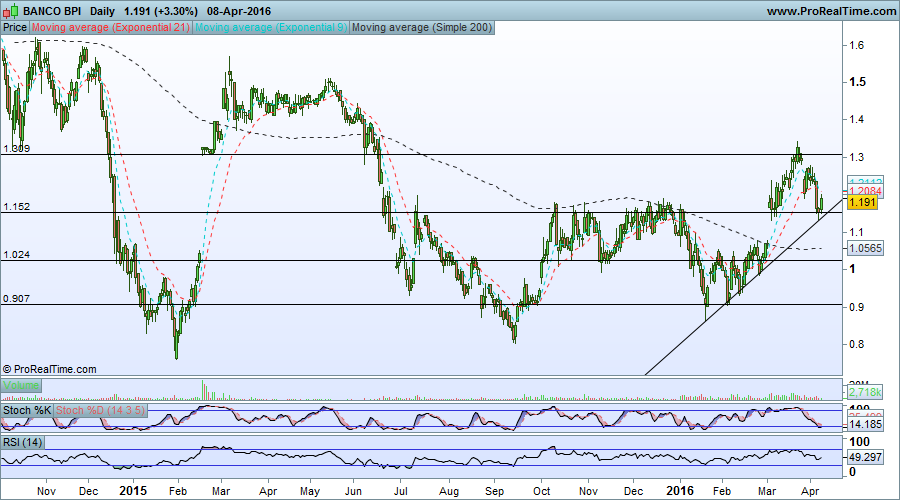The height and width of the screenshot is (500, 900).
Task: Click the Sep month label on time axis
Action: [494, 491]
